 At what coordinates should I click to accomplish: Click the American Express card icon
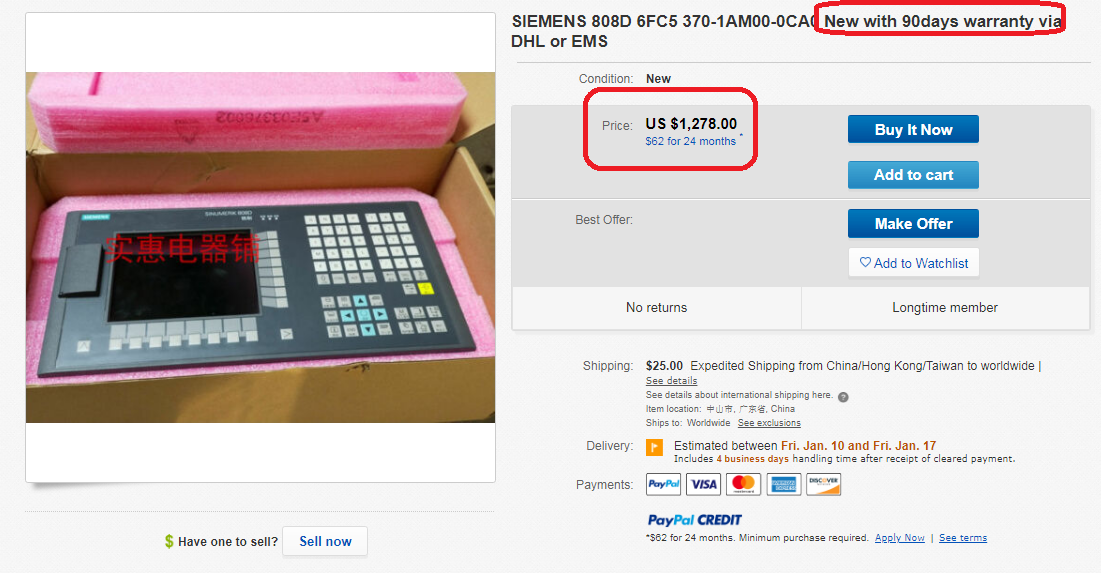coord(784,485)
